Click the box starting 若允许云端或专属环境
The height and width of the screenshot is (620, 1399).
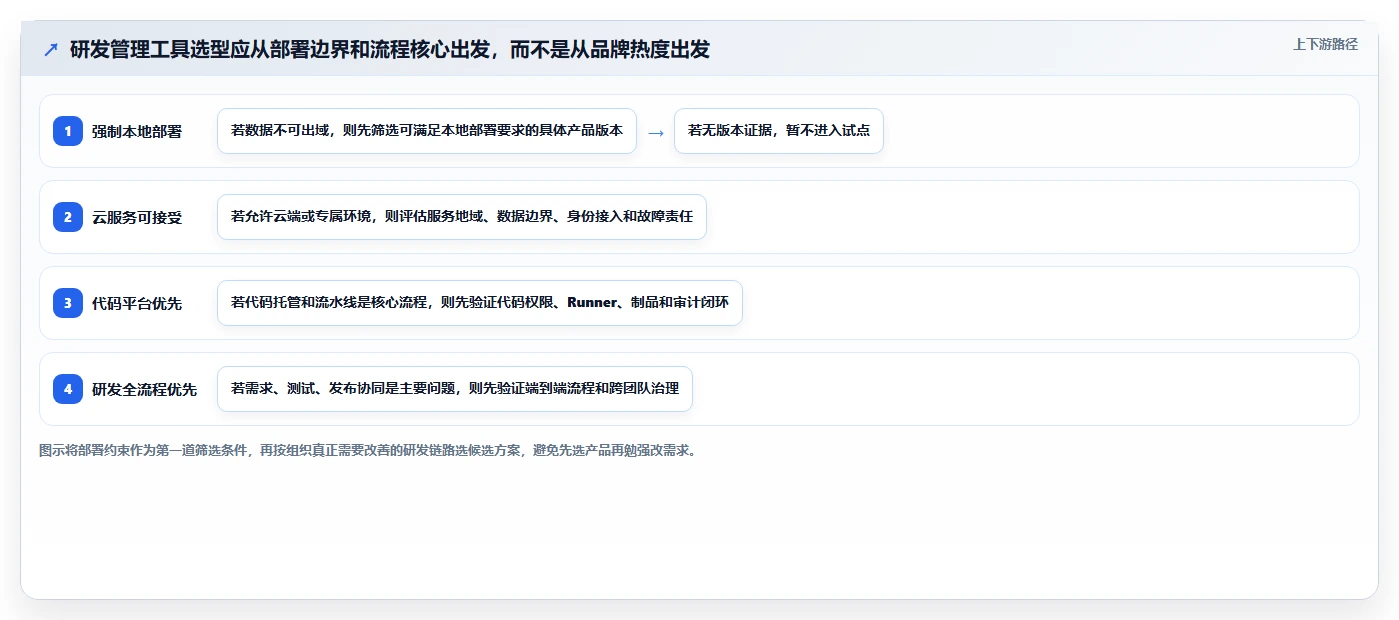tap(462, 217)
